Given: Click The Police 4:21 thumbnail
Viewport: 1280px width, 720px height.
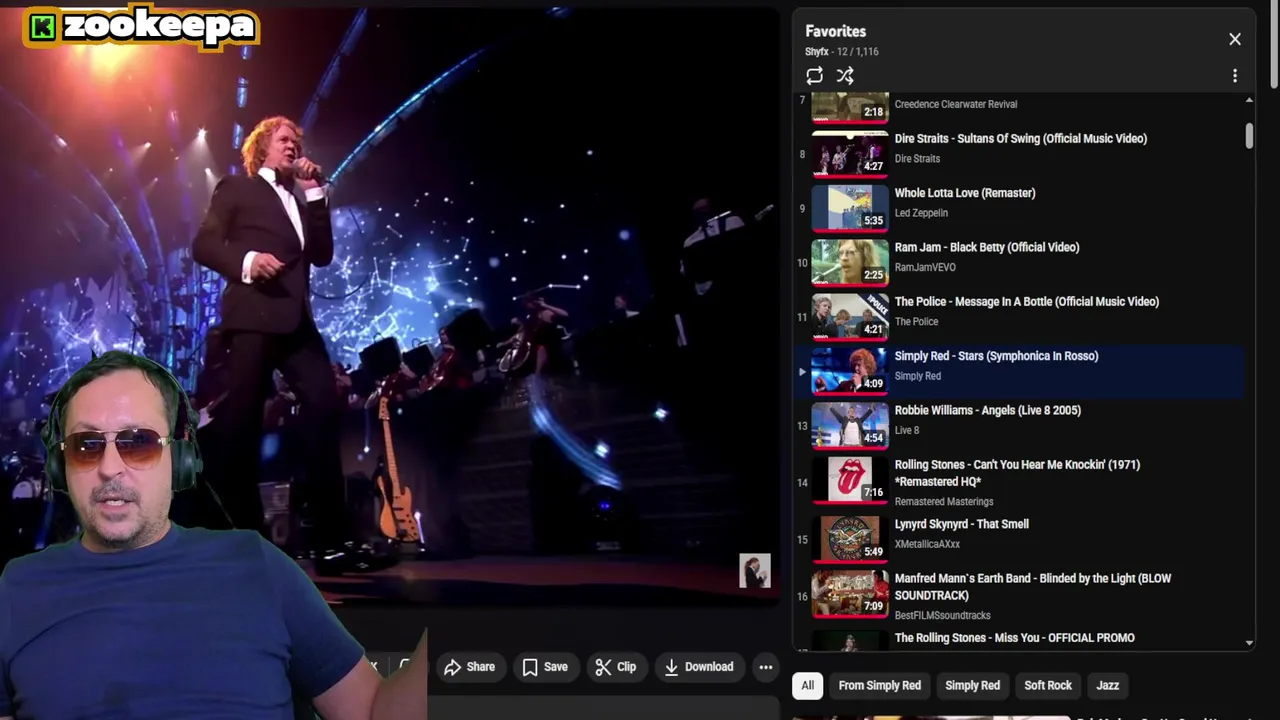Looking at the screenshot, I should click(x=850, y=315).
